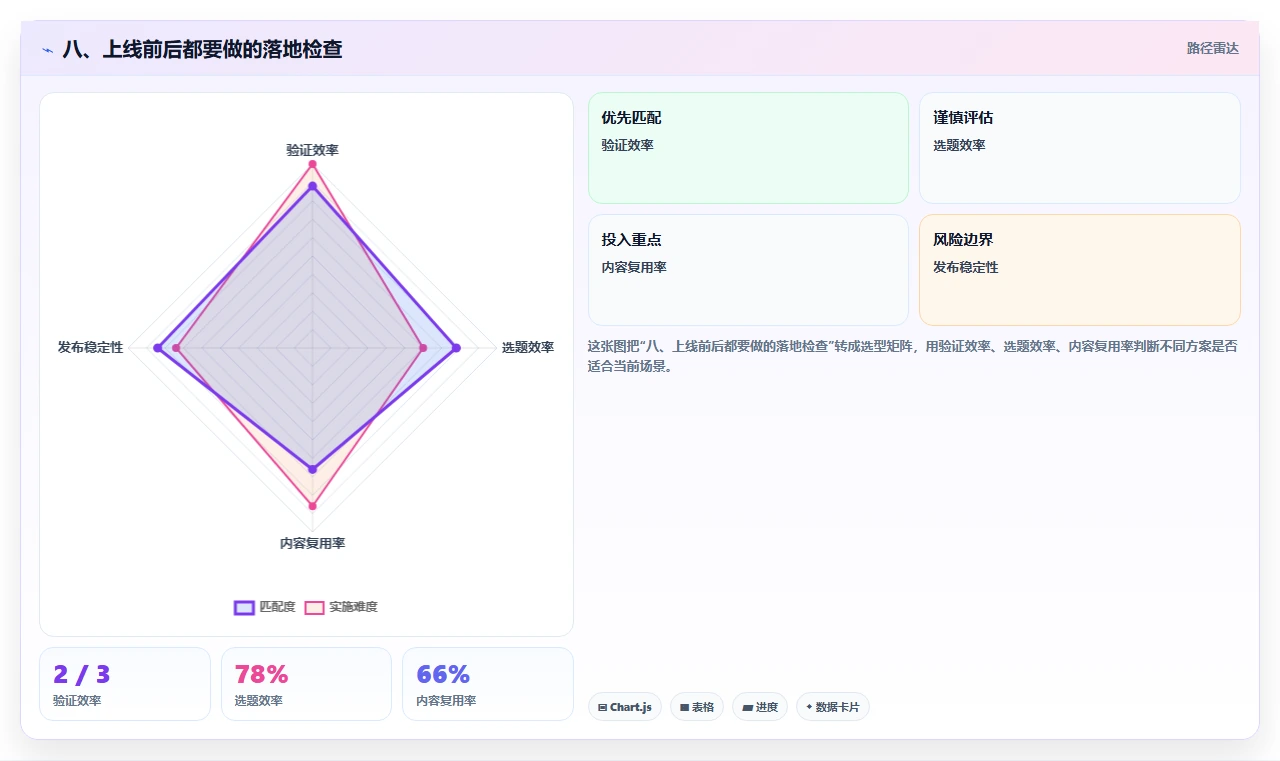Open the 优先匹配 card
Screen dimensions: 1280x761
tap(748, 148)
